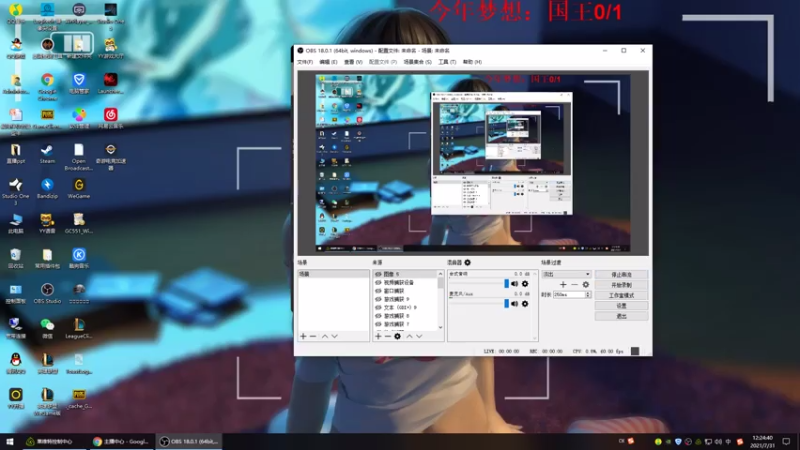The width and height of the screenshot is (800, 450).
Task: Open the 查看(V) menu in OBS
Action: 353,62
